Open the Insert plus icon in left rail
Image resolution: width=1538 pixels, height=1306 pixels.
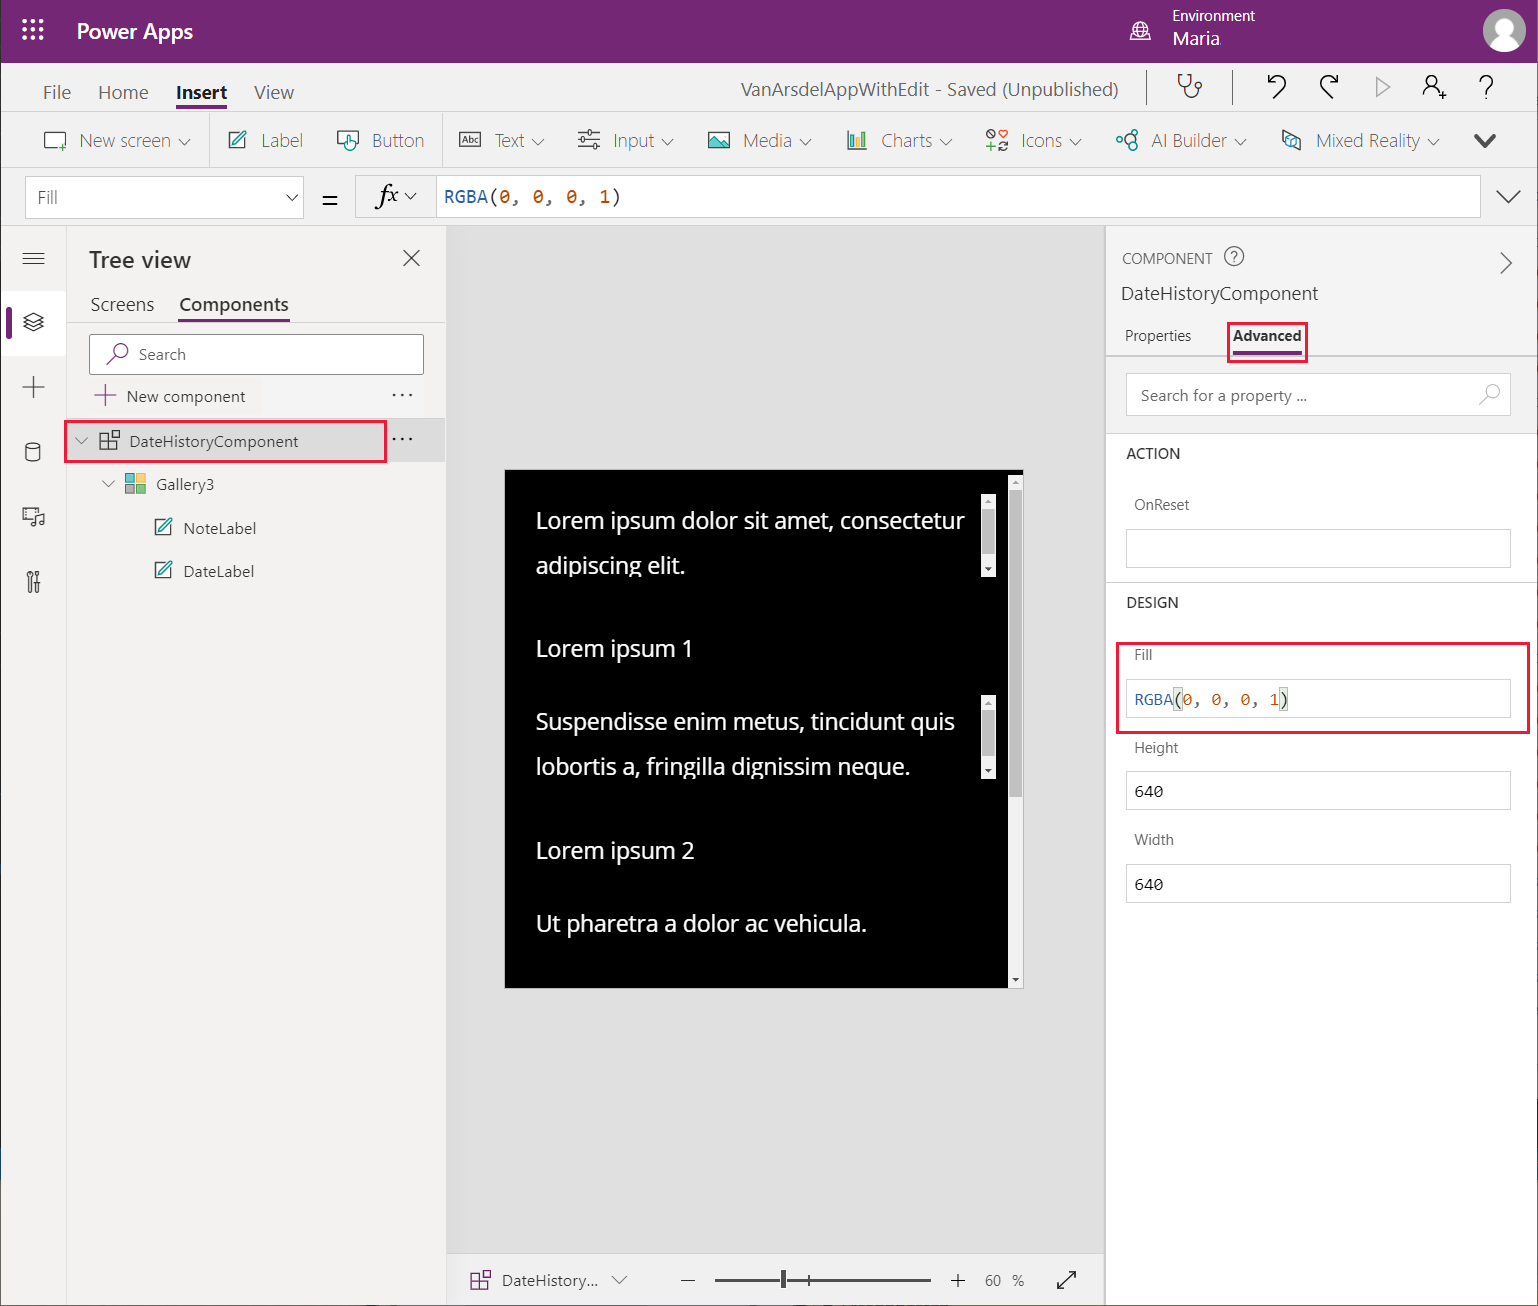[x=33, y=387]
